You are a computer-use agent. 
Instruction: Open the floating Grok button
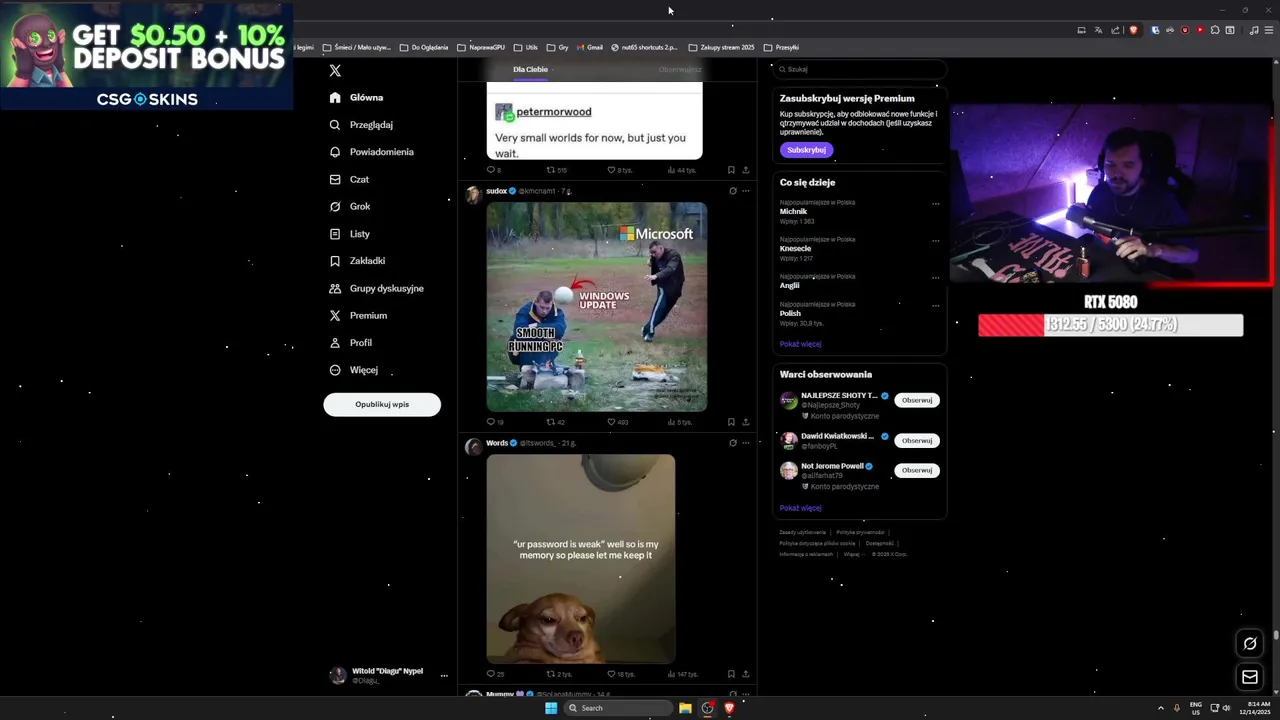tap(1250, 644)
